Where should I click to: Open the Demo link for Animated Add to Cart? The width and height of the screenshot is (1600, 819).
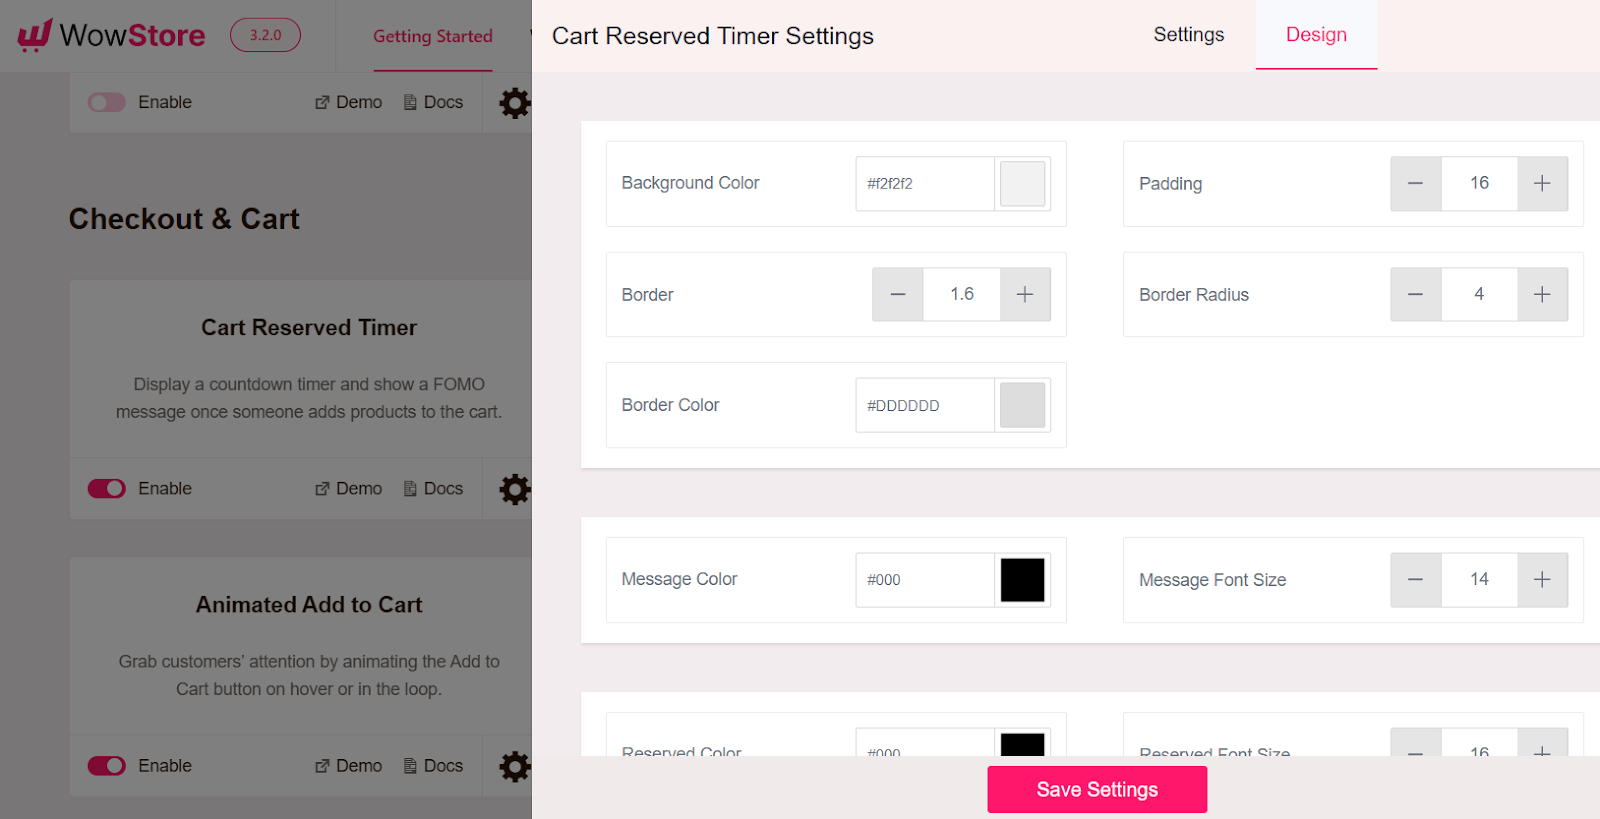point(347,766)
